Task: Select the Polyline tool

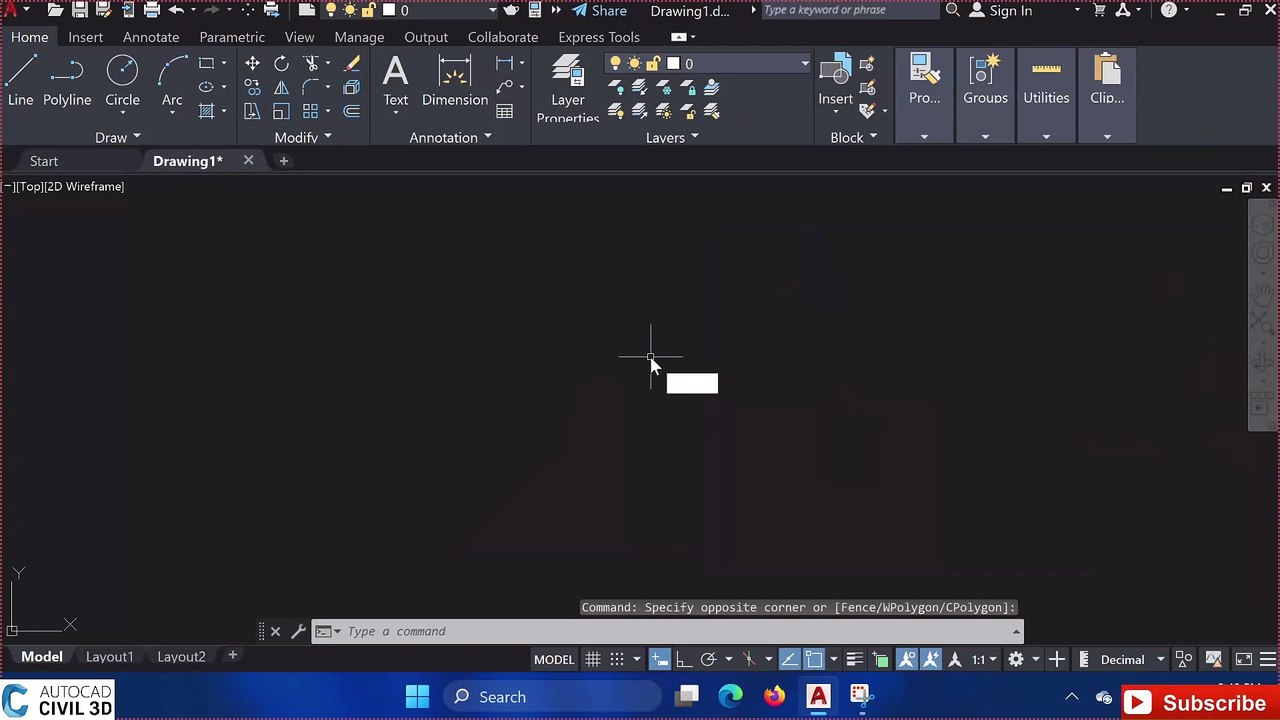Action: (67, 80)
